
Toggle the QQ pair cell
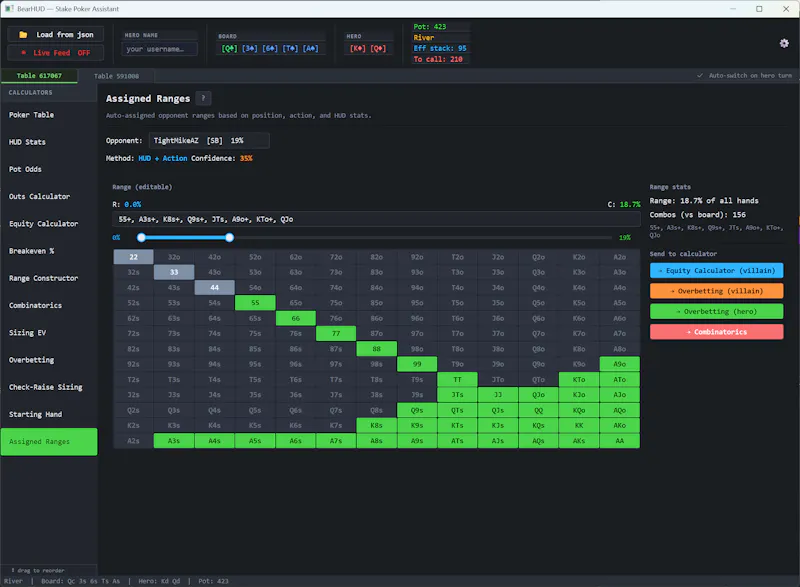point(538,410)
